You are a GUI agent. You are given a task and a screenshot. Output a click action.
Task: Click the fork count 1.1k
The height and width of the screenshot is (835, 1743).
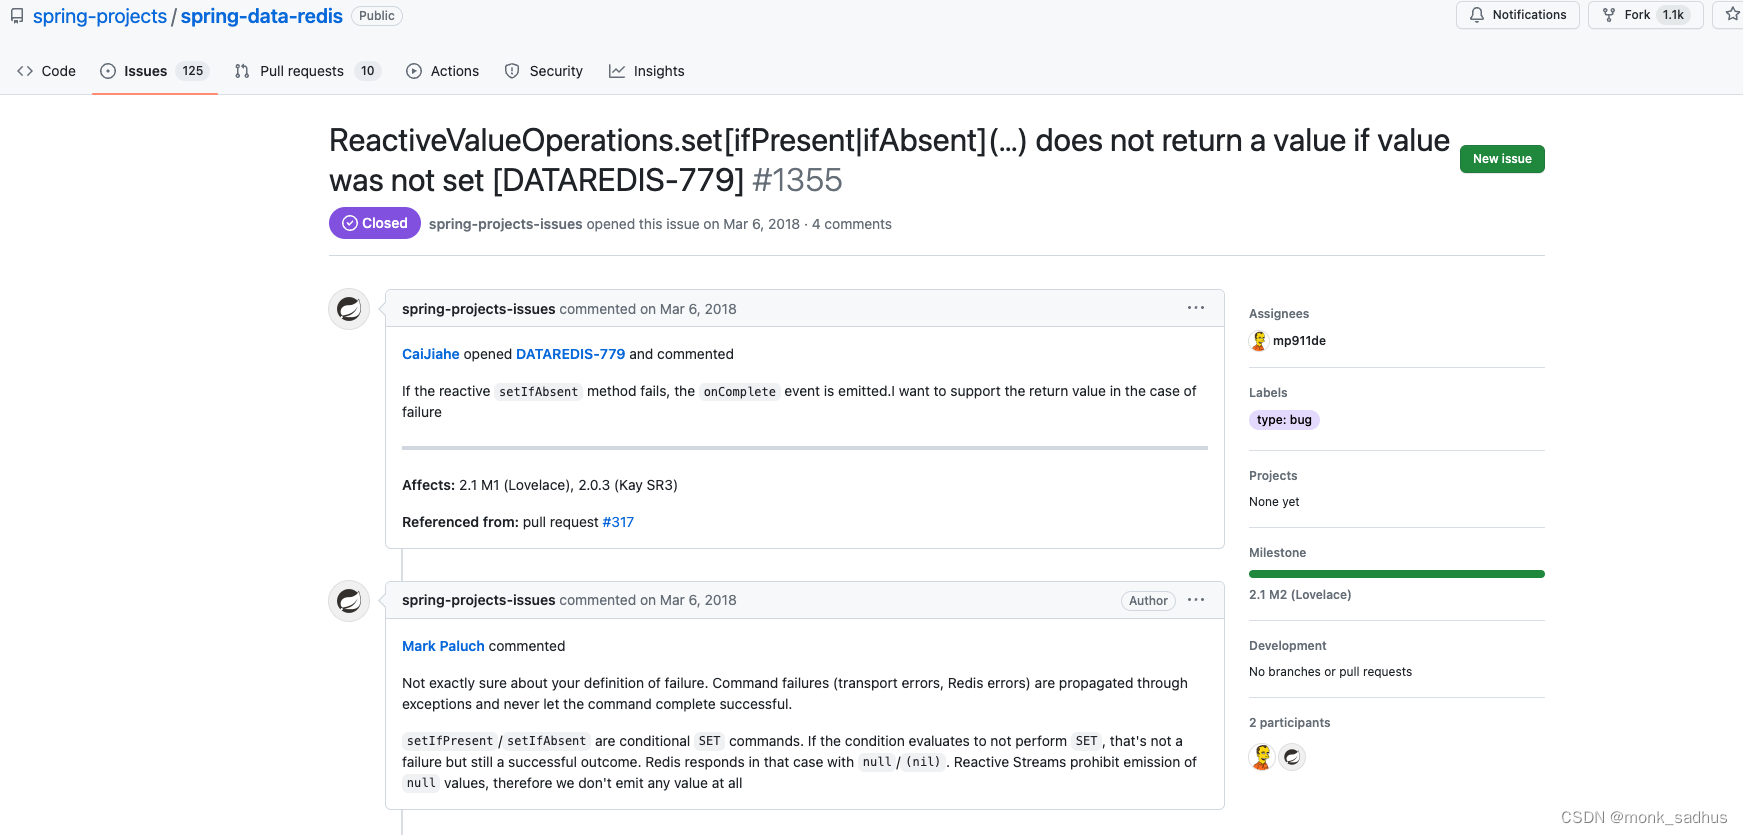(1674, 15)
